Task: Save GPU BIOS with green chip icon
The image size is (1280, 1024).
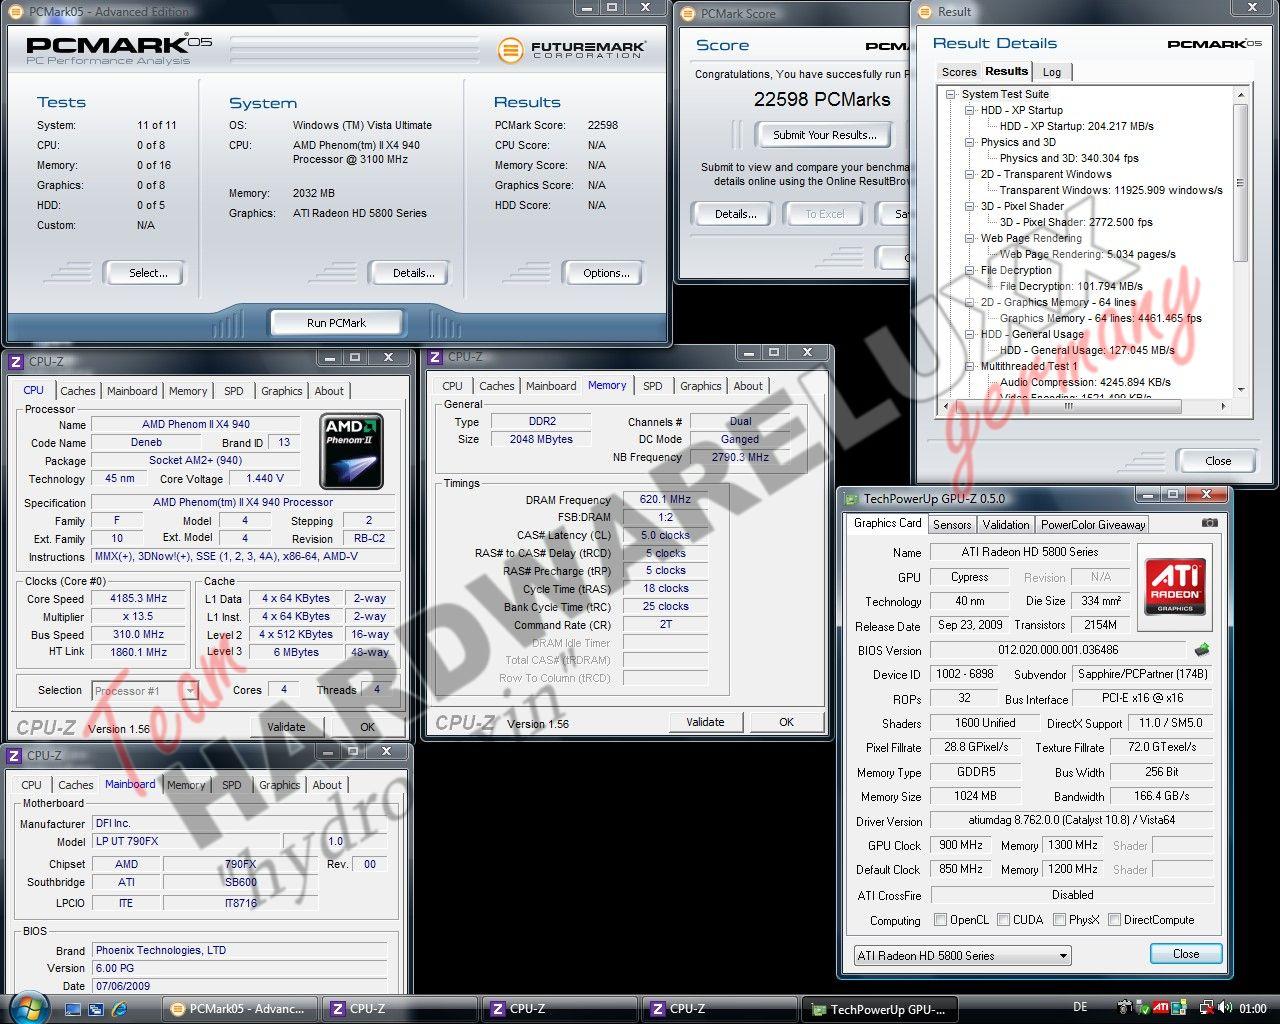Action: (x=1201, y=650)
